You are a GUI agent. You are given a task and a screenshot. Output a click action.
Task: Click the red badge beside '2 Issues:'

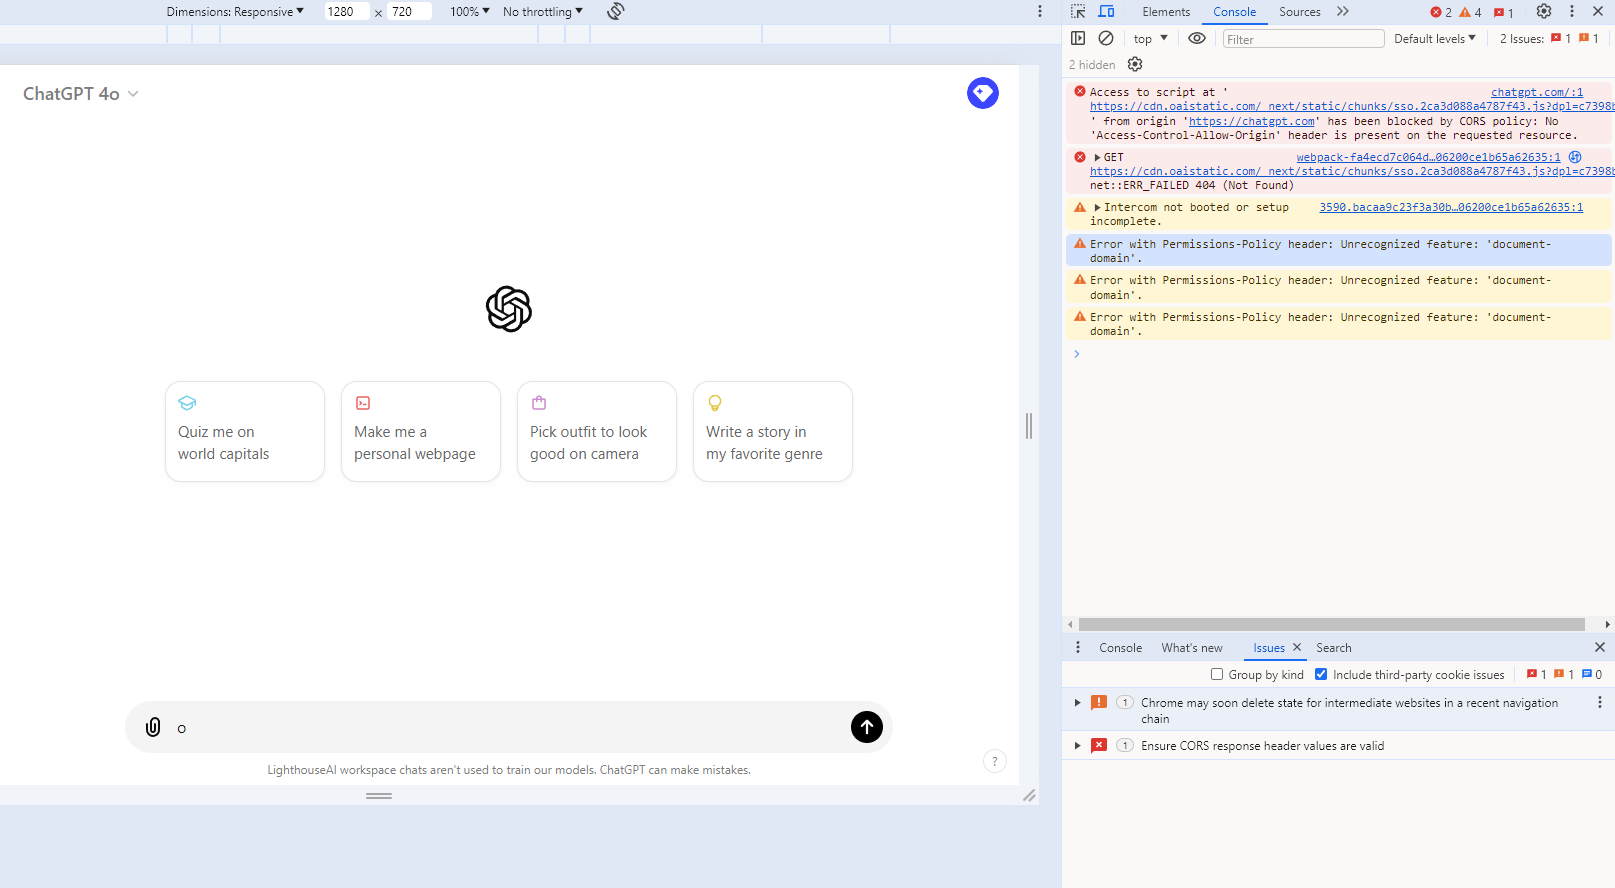click(1561, 38)
